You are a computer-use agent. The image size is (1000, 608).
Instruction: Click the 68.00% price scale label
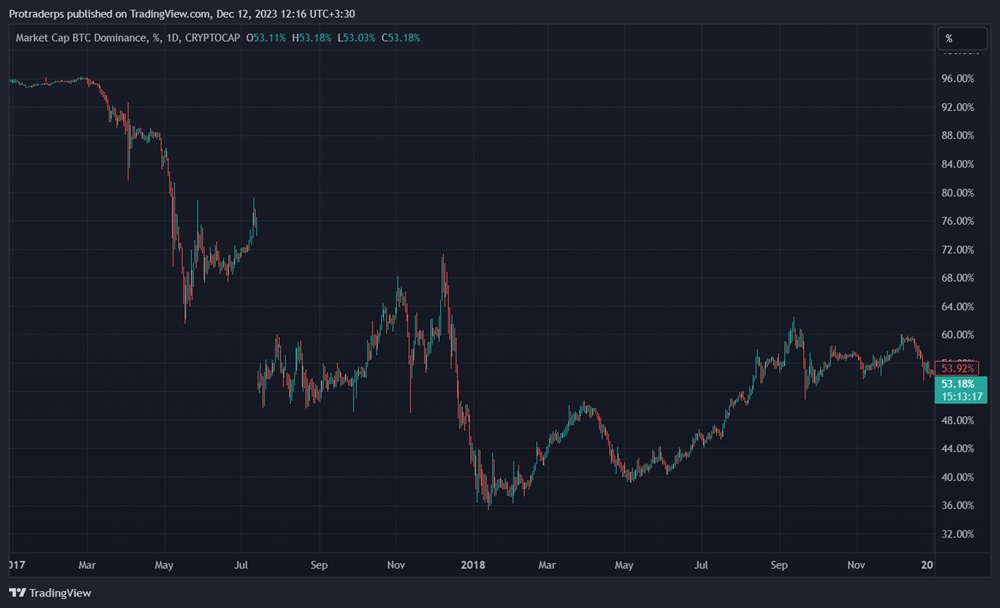pyautogui.click(x=958, y=278)
